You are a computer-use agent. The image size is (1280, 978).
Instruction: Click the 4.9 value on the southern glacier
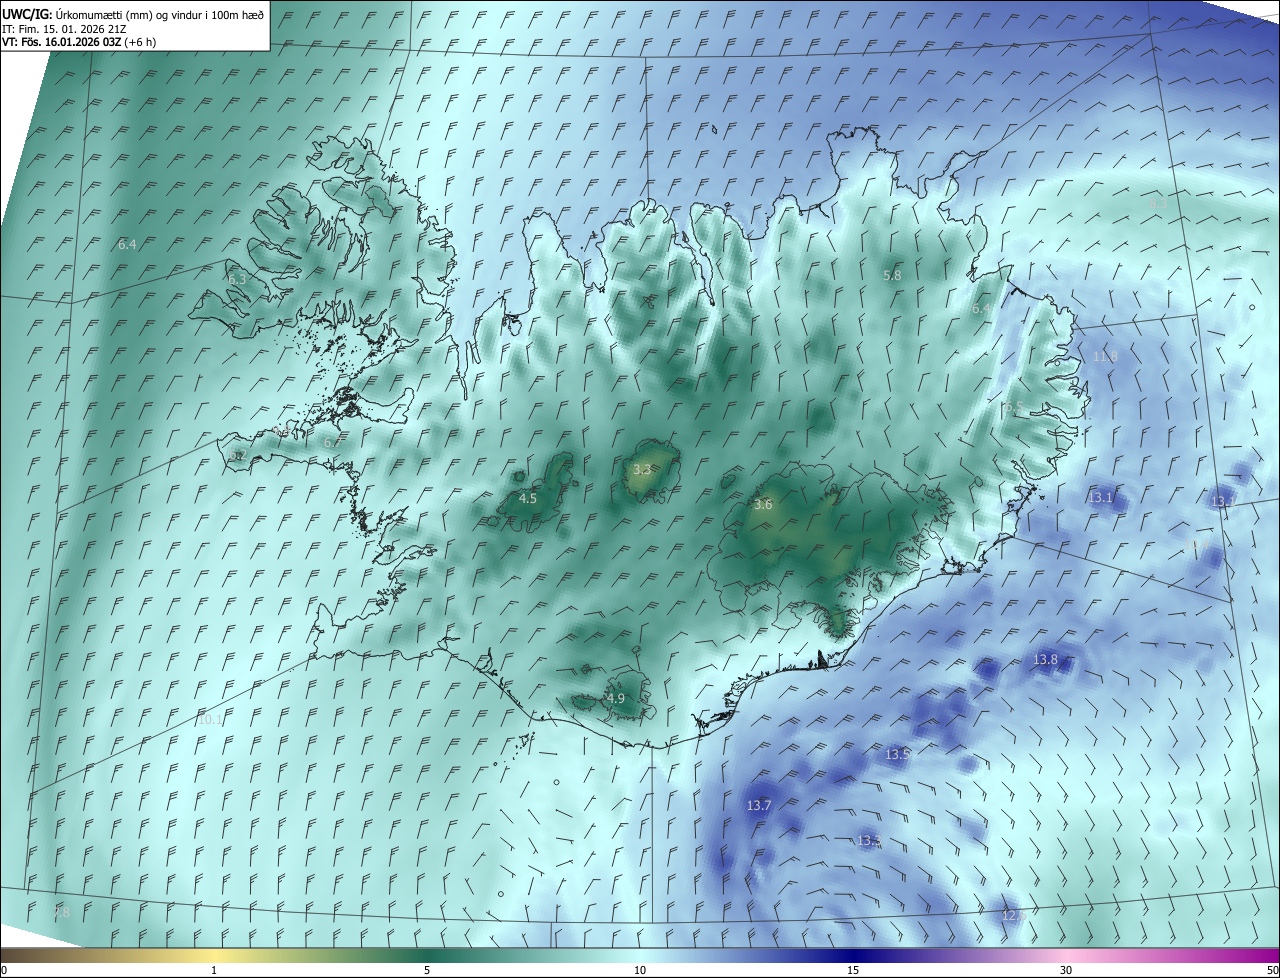click(615, 699)
